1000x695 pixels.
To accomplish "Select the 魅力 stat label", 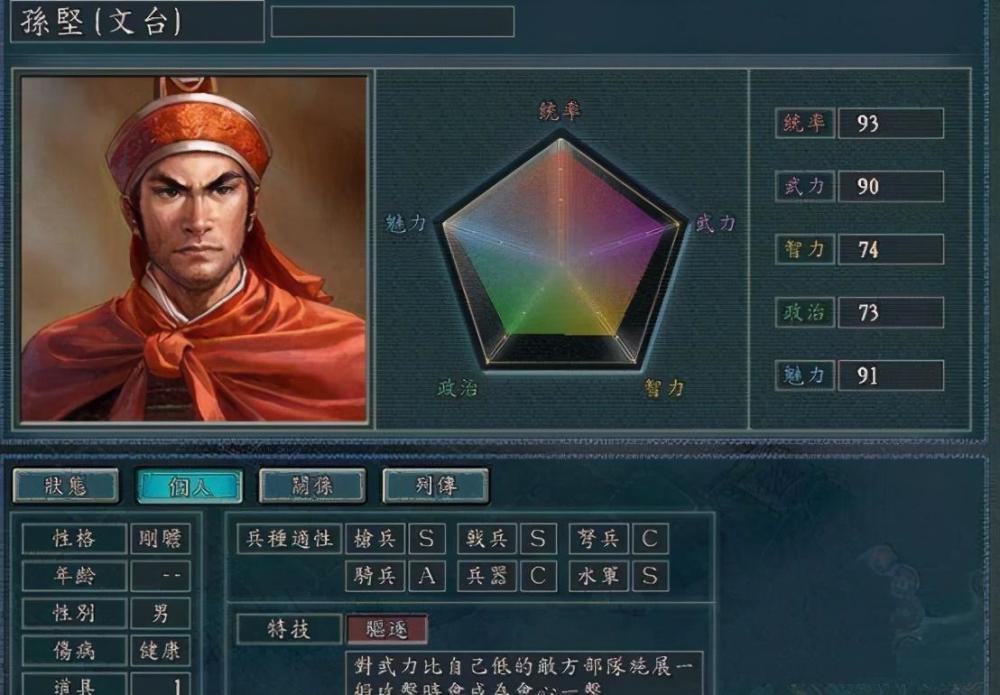I will [804, 375].
